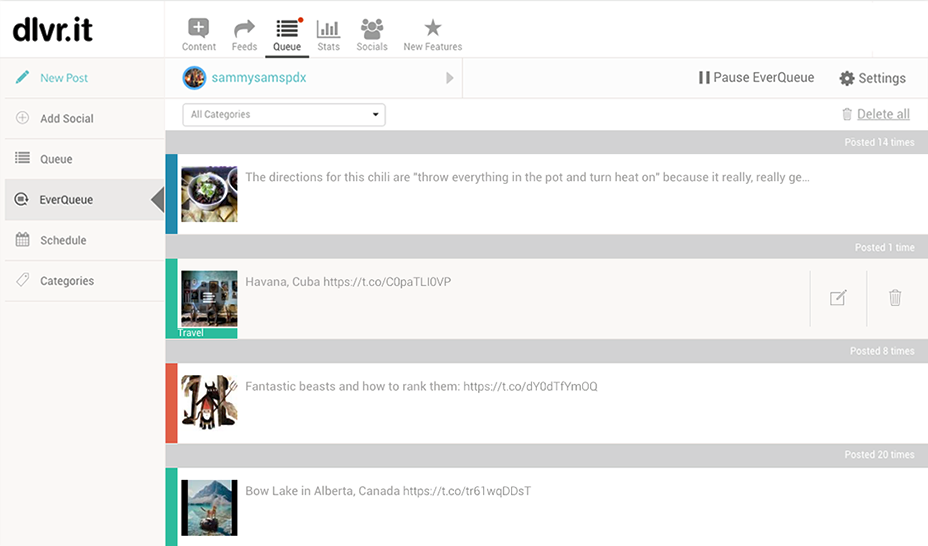Click the blue category bar of chili post
The image size is (928, 546).
(171, 194)
